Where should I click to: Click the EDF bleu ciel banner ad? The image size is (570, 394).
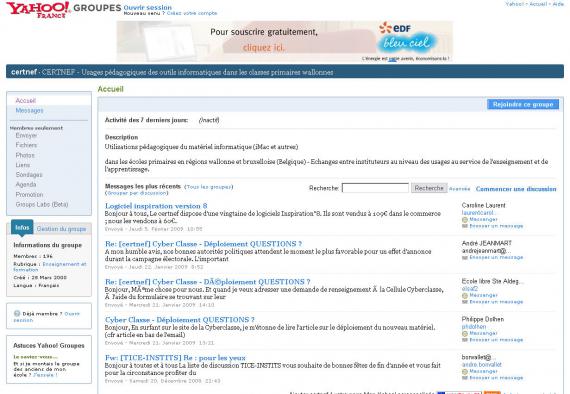click(x=285, y=41)
